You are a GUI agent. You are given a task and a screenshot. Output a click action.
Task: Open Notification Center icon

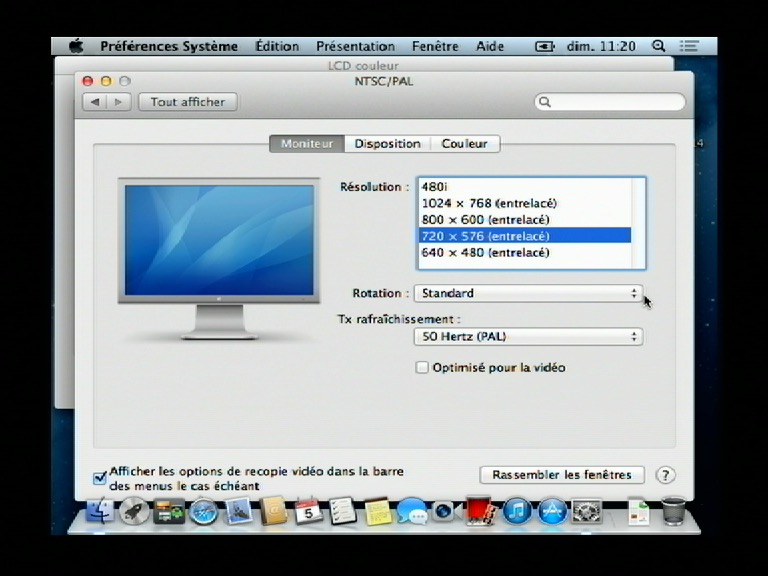[689, 46]
